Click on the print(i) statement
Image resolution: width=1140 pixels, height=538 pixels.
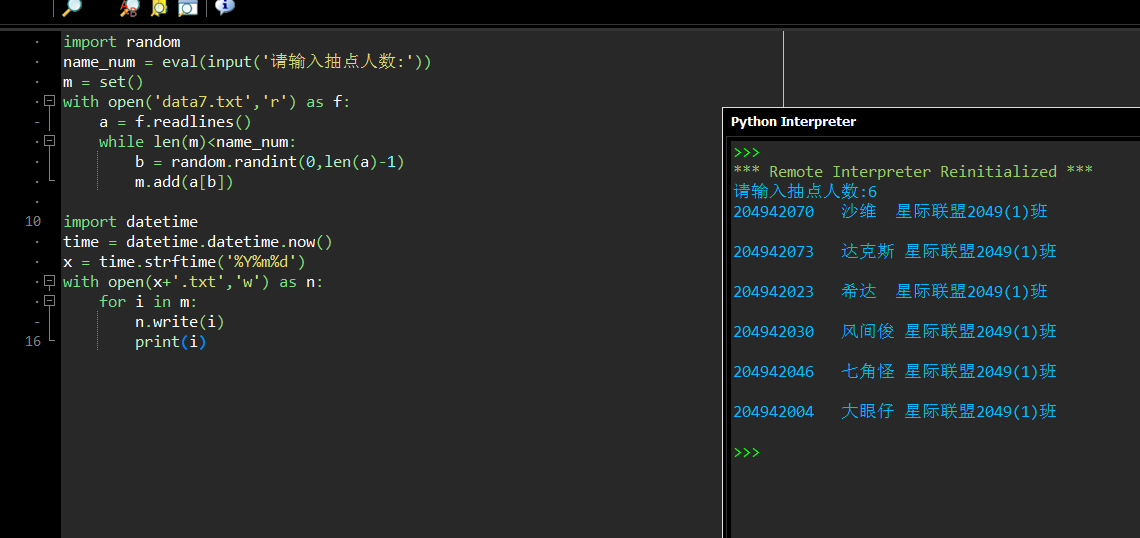[x=170, y=341]
